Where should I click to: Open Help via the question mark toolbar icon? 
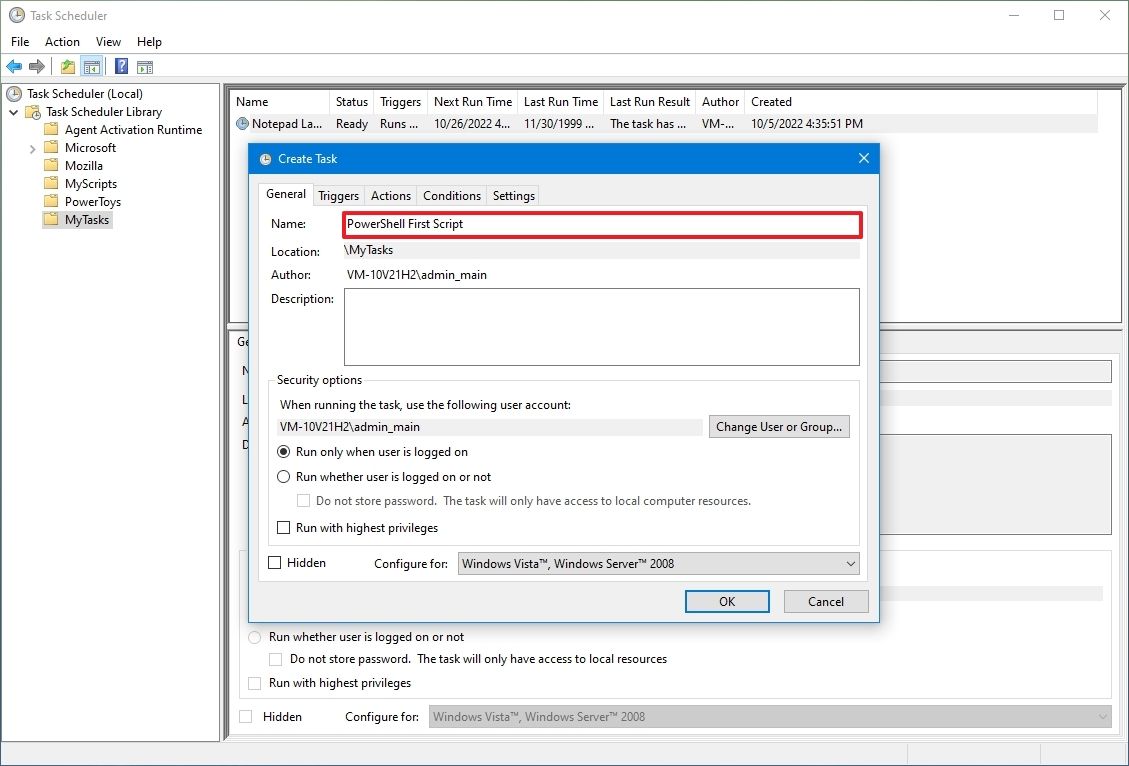(x=120, y=66)
